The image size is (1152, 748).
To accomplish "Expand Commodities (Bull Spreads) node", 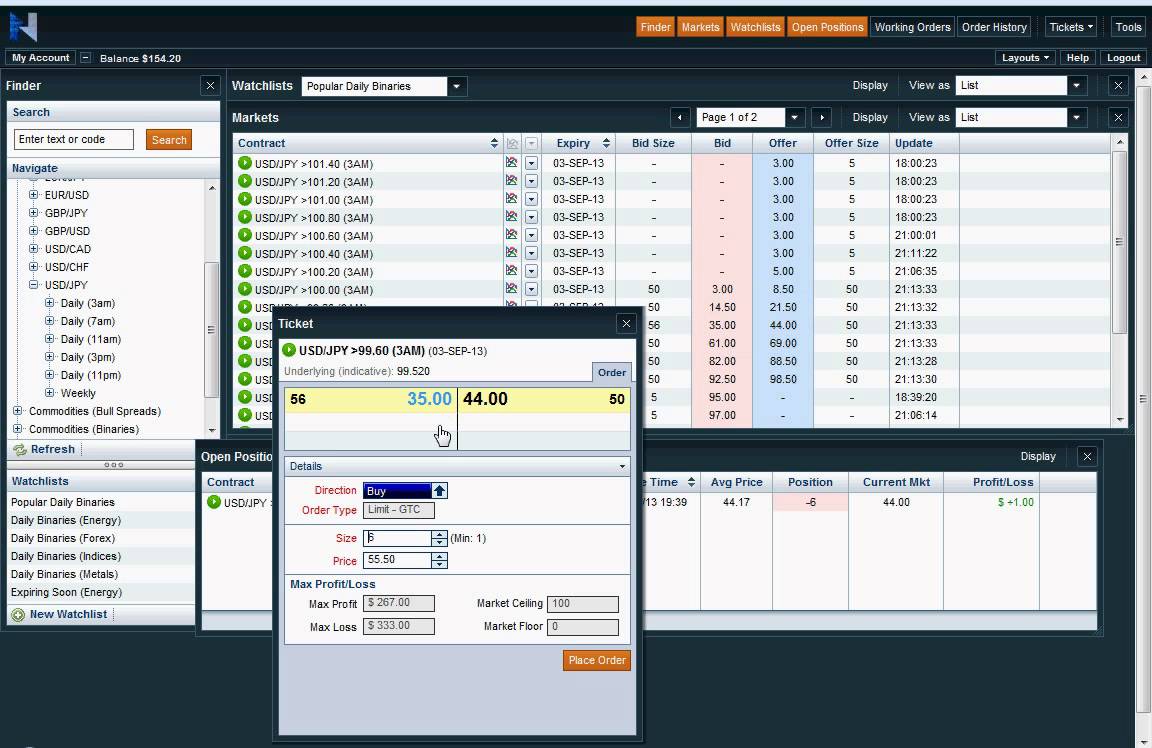I will [18, 411].
